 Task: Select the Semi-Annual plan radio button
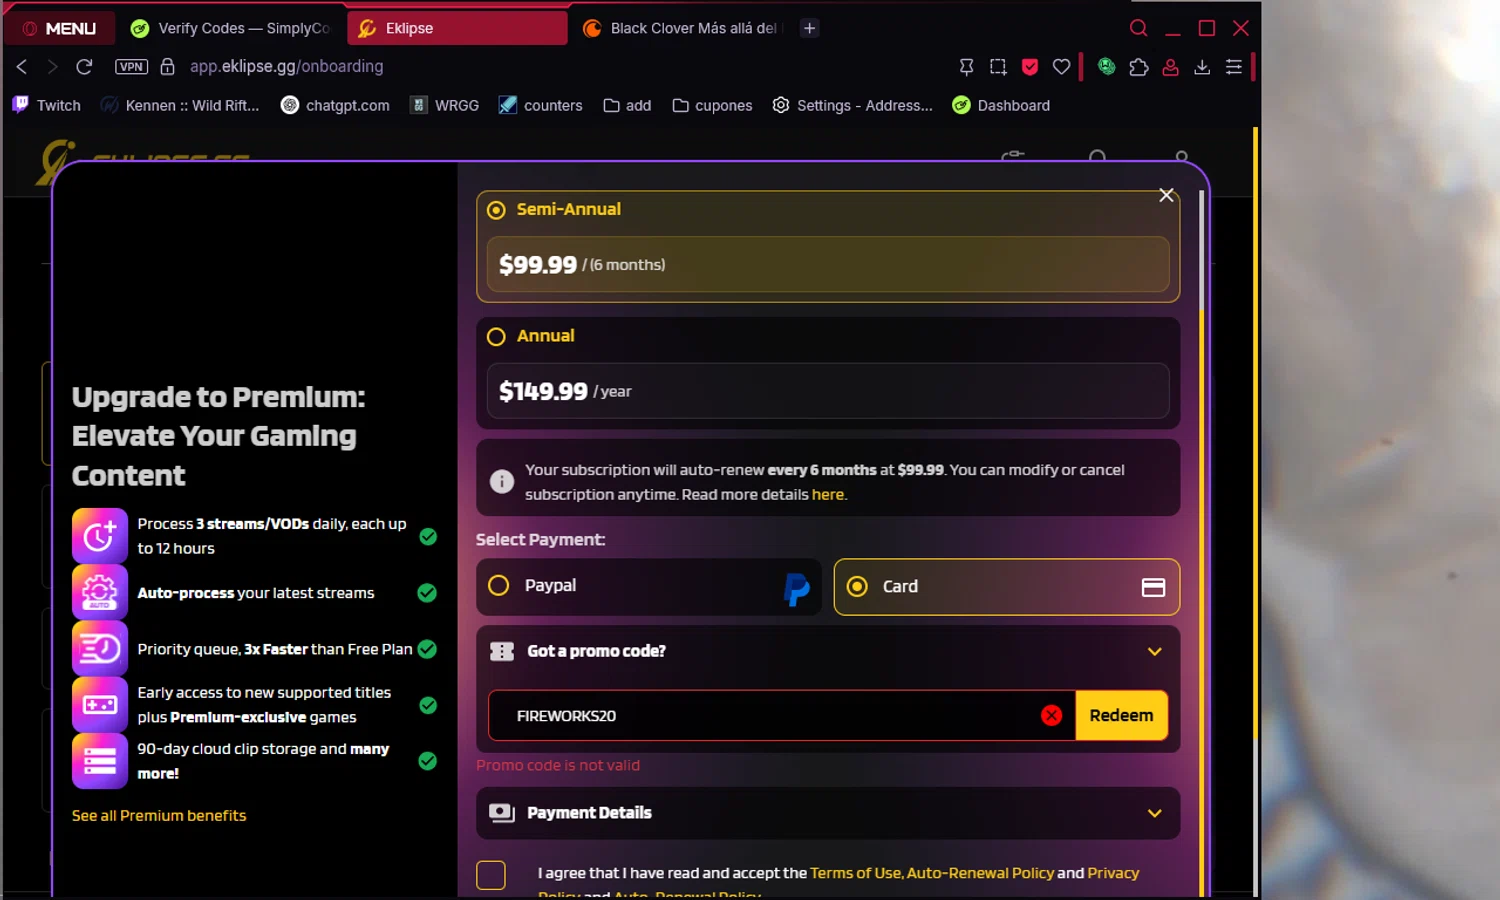coord(496,210)
